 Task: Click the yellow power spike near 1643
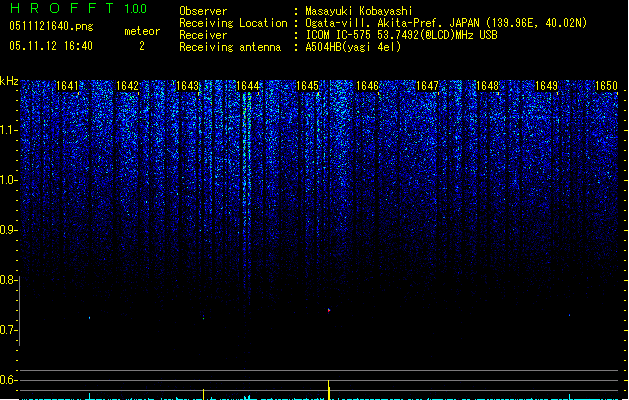203,394
